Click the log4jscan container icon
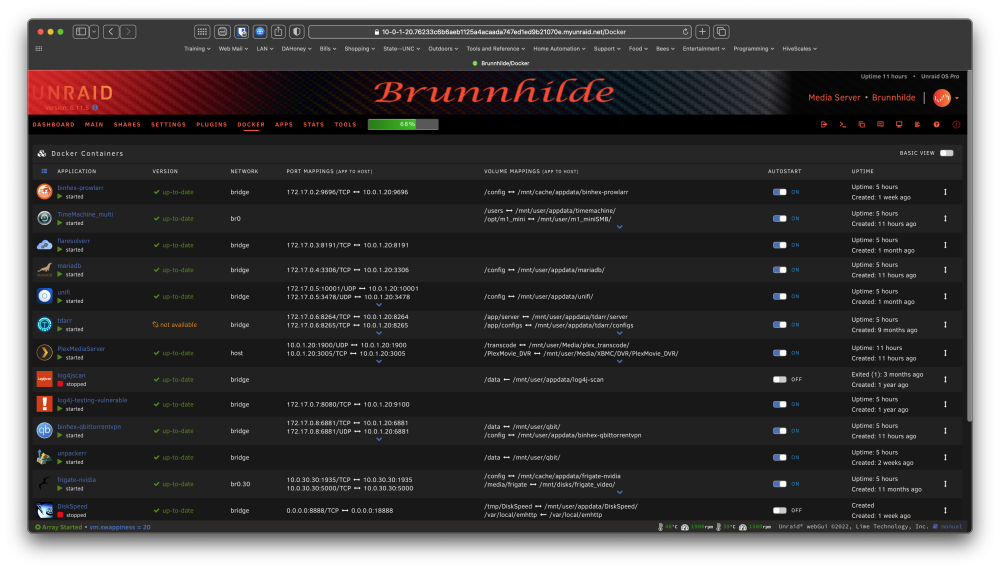Image resolution: width=1000 pixels, height=570 pixels. (x=44, y=379)
